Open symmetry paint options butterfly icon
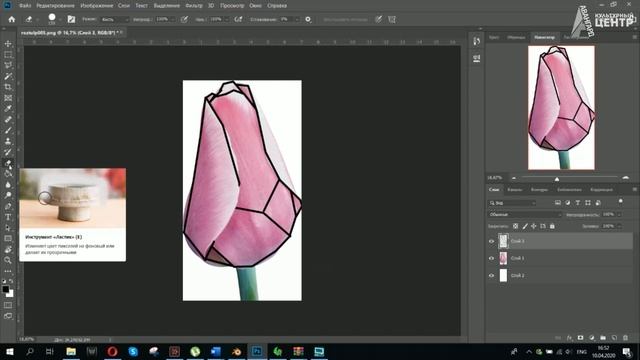The height and width of the screenshot is (360, 640). click(392, 19)
